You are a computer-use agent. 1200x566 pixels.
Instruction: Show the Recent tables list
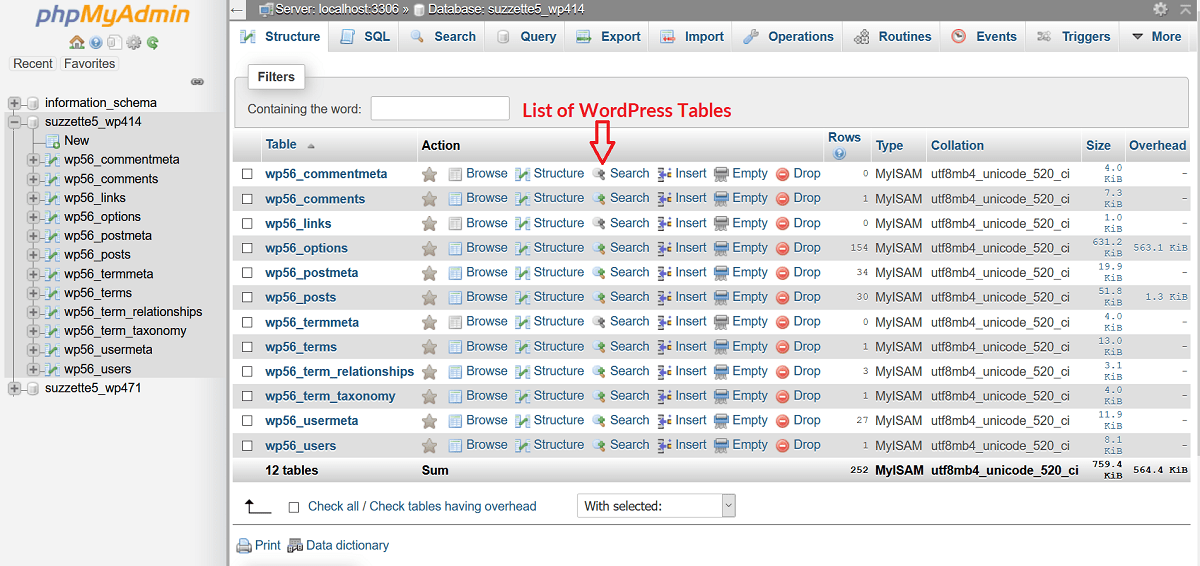tap(33, 63)
